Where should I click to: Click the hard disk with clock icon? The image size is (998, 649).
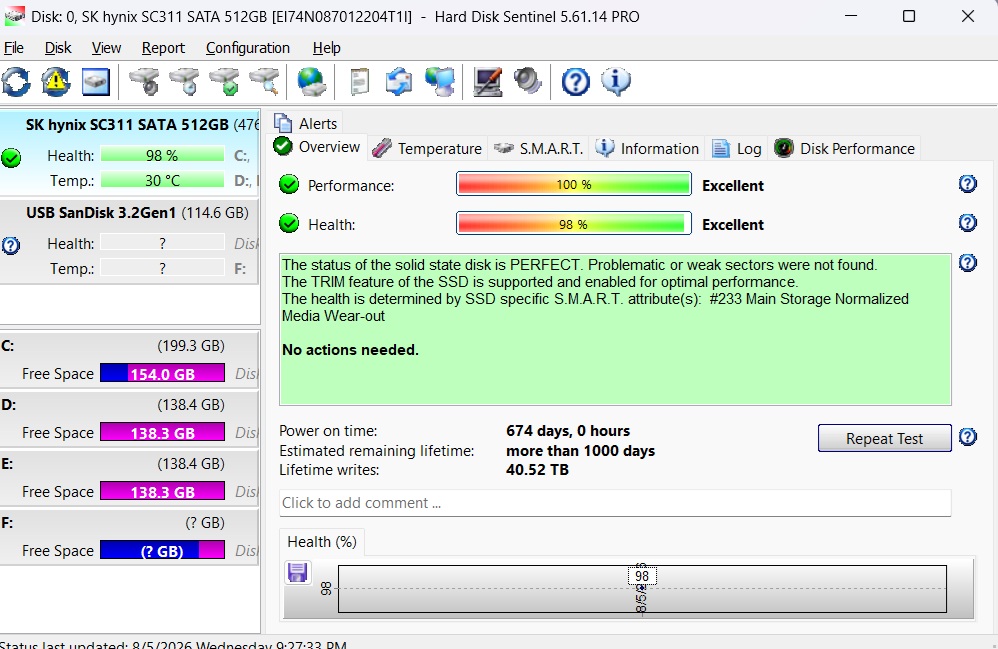click(x=185, y=82)
